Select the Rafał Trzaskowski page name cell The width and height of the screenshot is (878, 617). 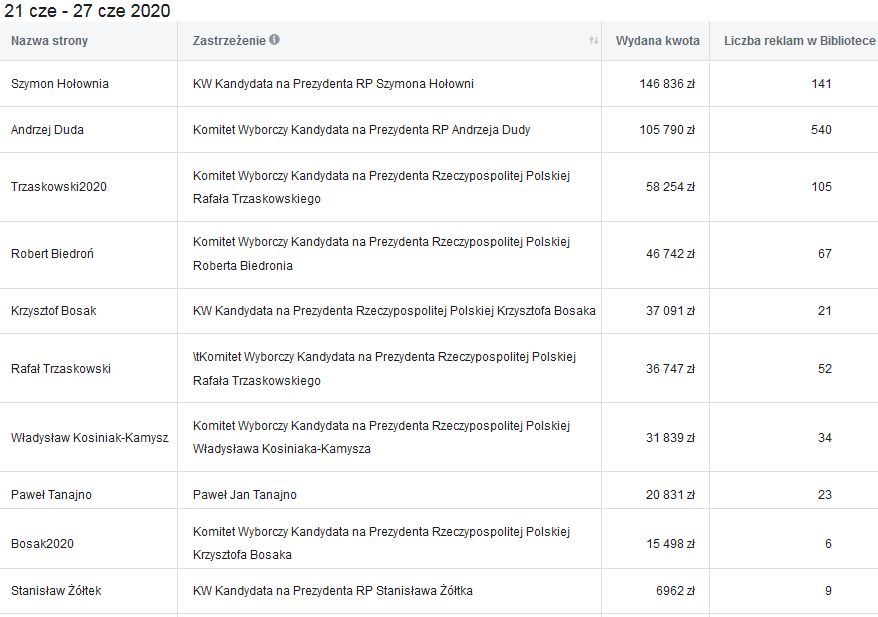tap(60, 369)
